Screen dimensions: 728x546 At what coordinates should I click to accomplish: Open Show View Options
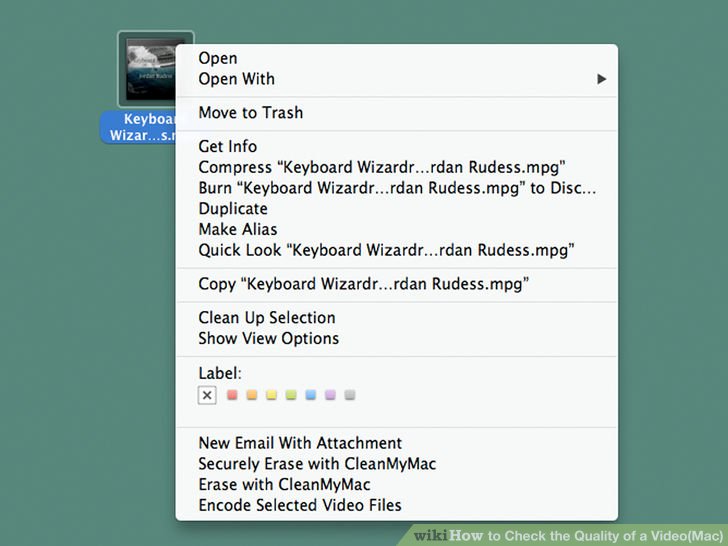pyautogui.click(x=397, y=338)
